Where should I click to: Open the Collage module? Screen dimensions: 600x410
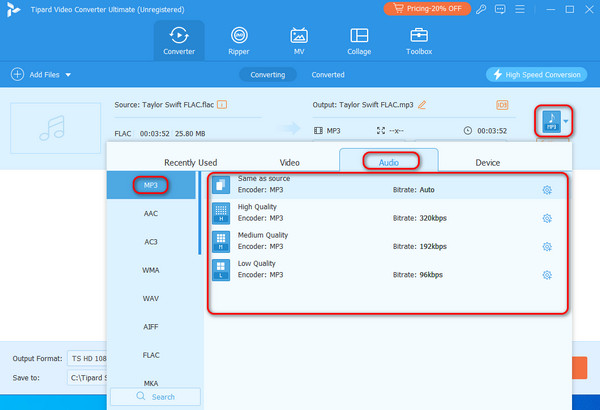coord(359,41)
